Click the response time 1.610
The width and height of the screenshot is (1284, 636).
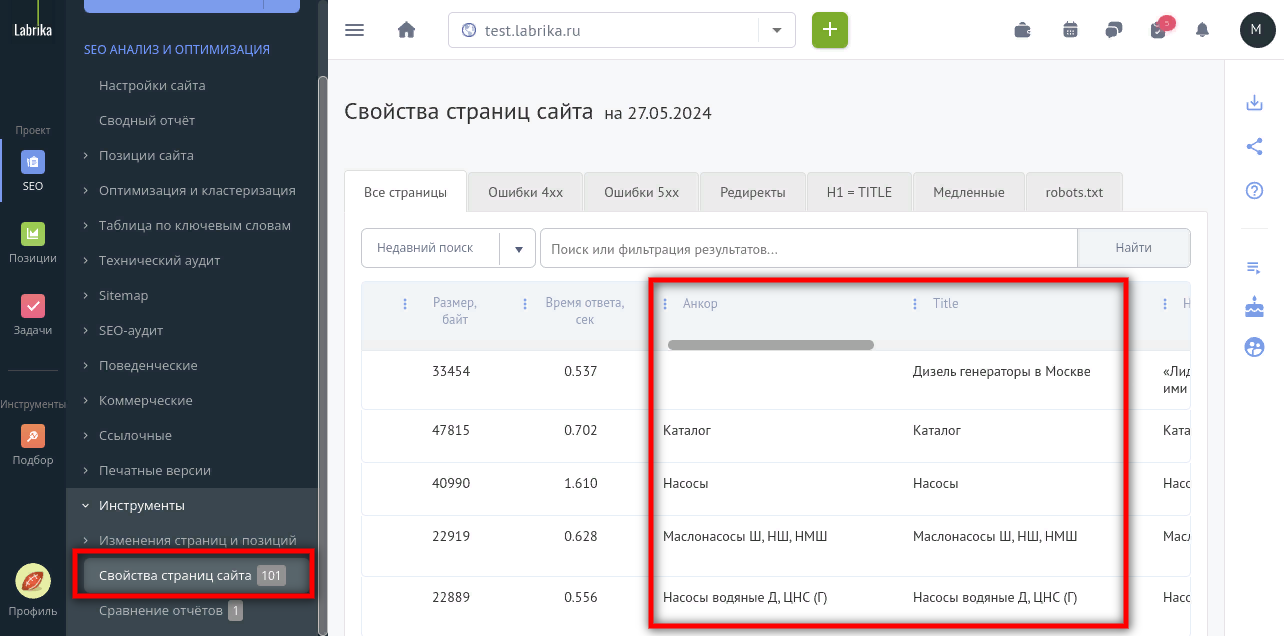pyautogui.click(x=581, y=483)
